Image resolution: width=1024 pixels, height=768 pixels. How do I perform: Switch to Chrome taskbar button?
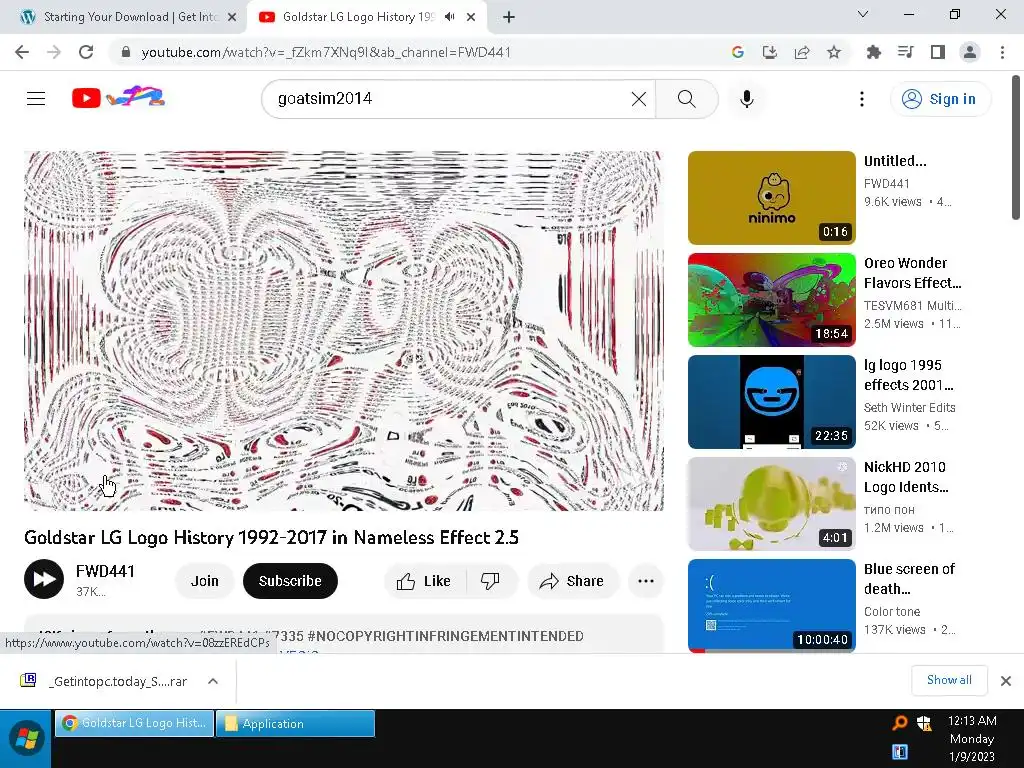click(135, 723)
